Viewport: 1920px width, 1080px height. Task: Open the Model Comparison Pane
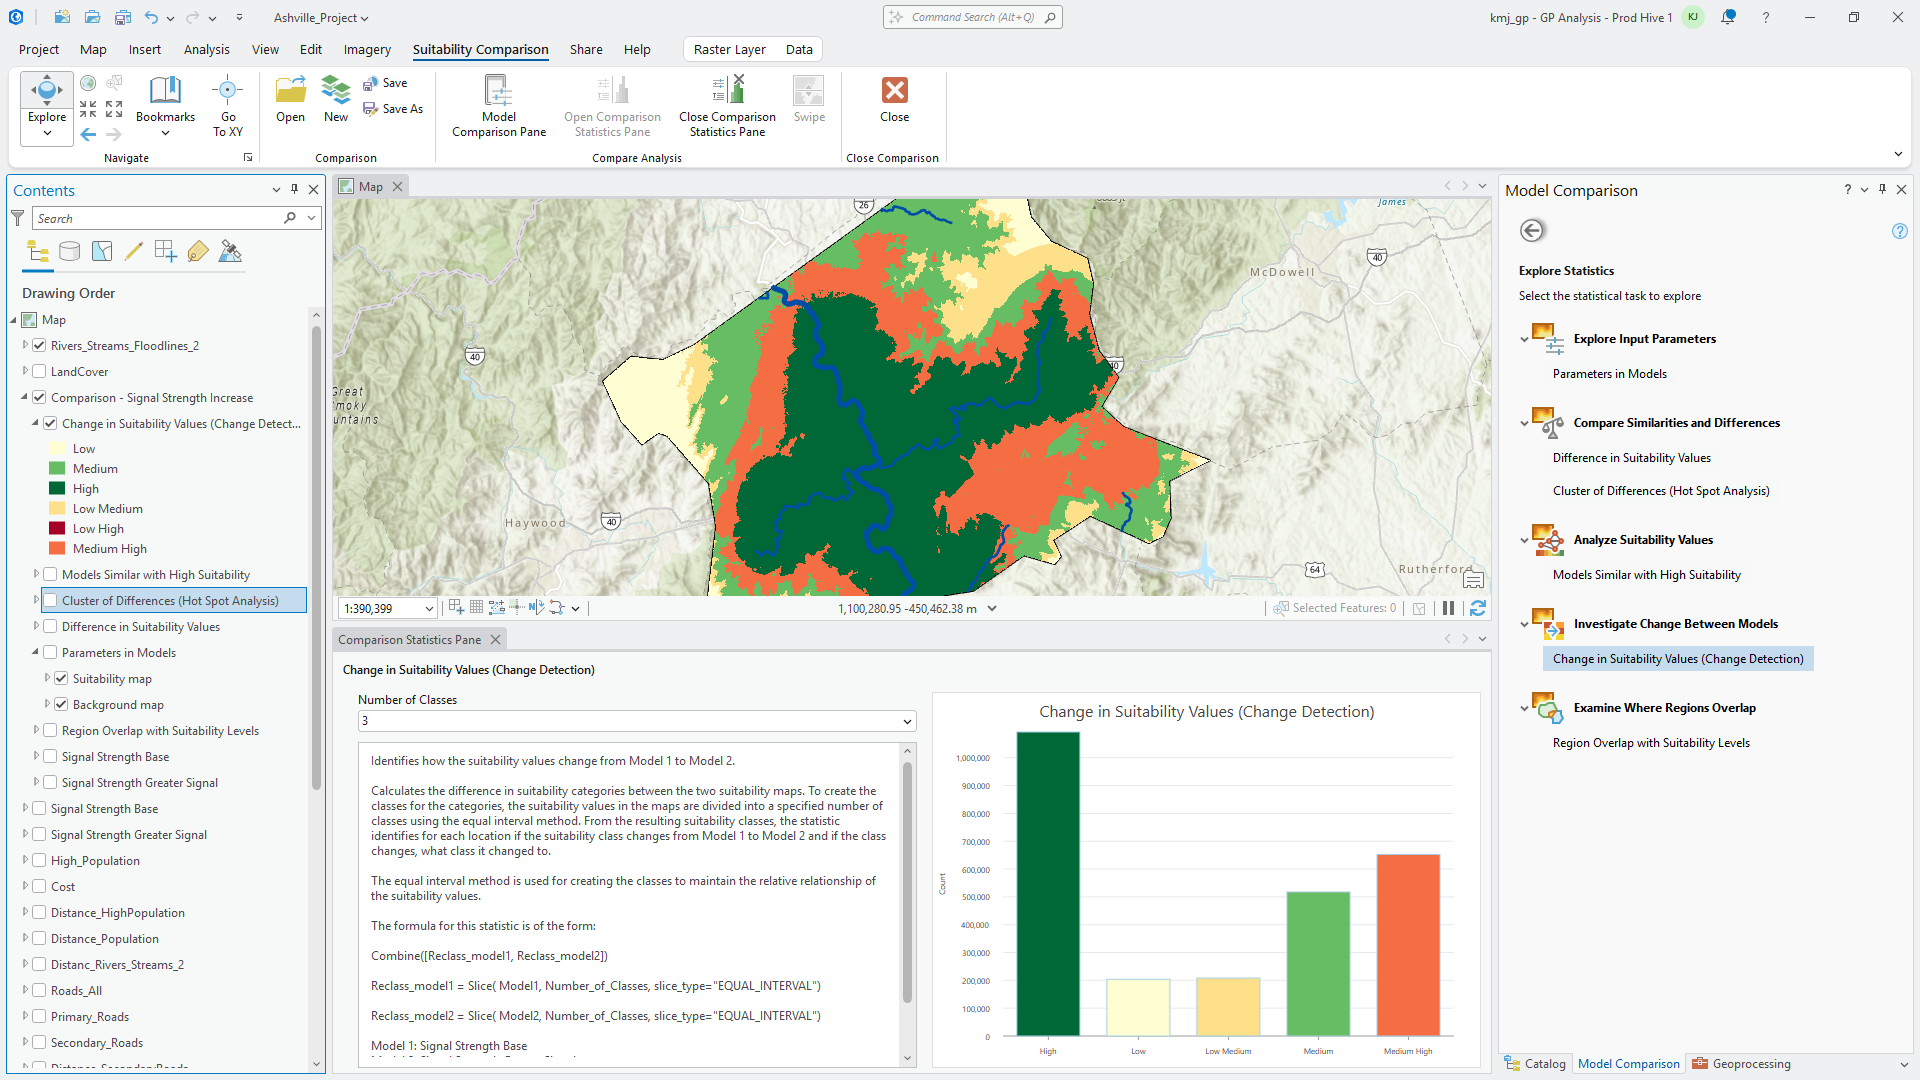(499, 107)
